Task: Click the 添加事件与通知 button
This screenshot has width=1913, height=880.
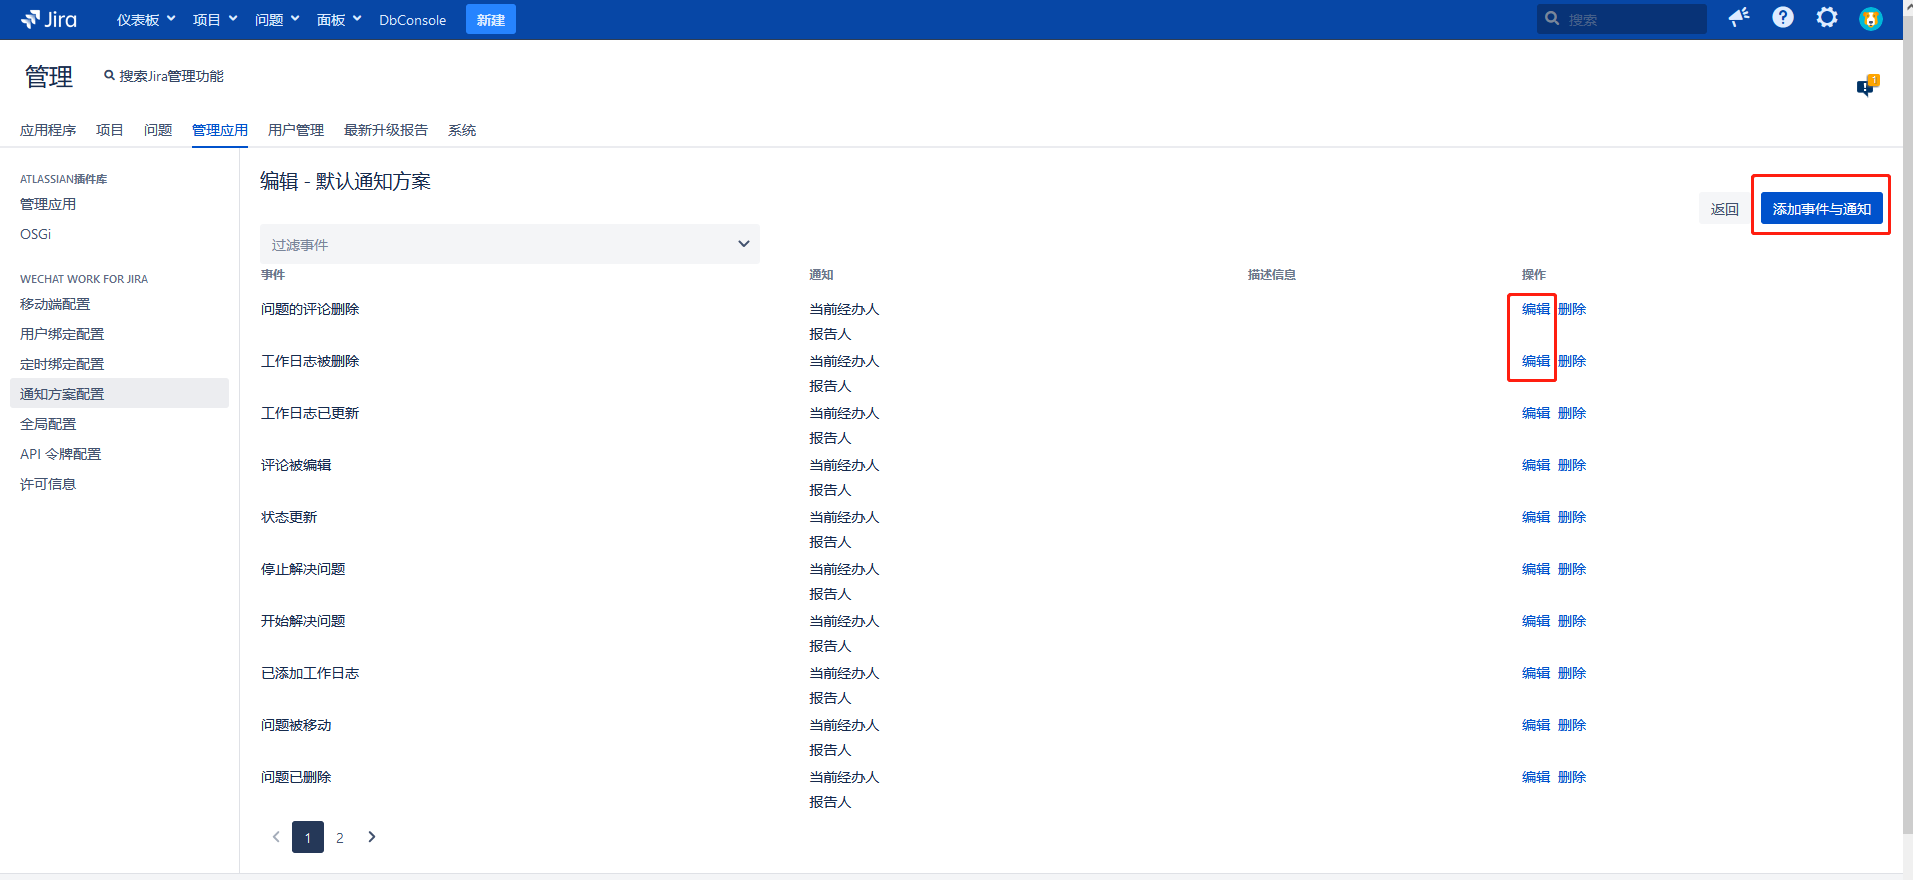Action: (x=1821, y=209)
